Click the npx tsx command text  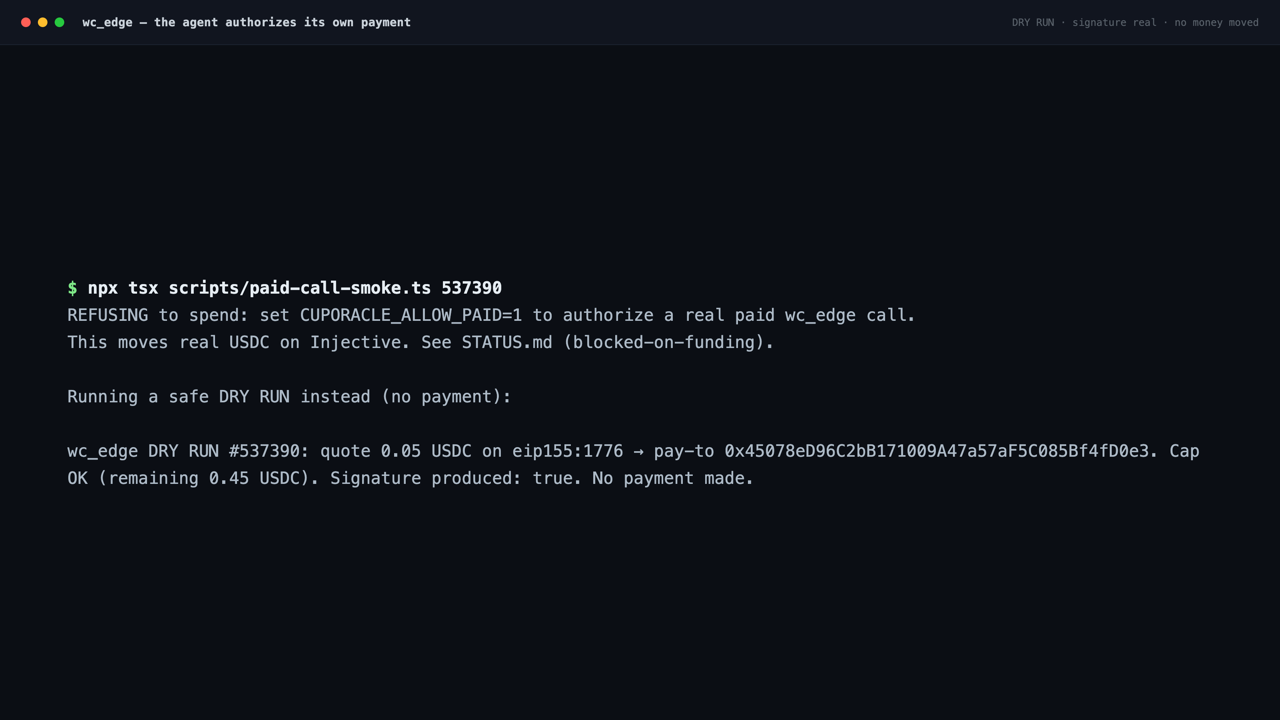(123, 288)
